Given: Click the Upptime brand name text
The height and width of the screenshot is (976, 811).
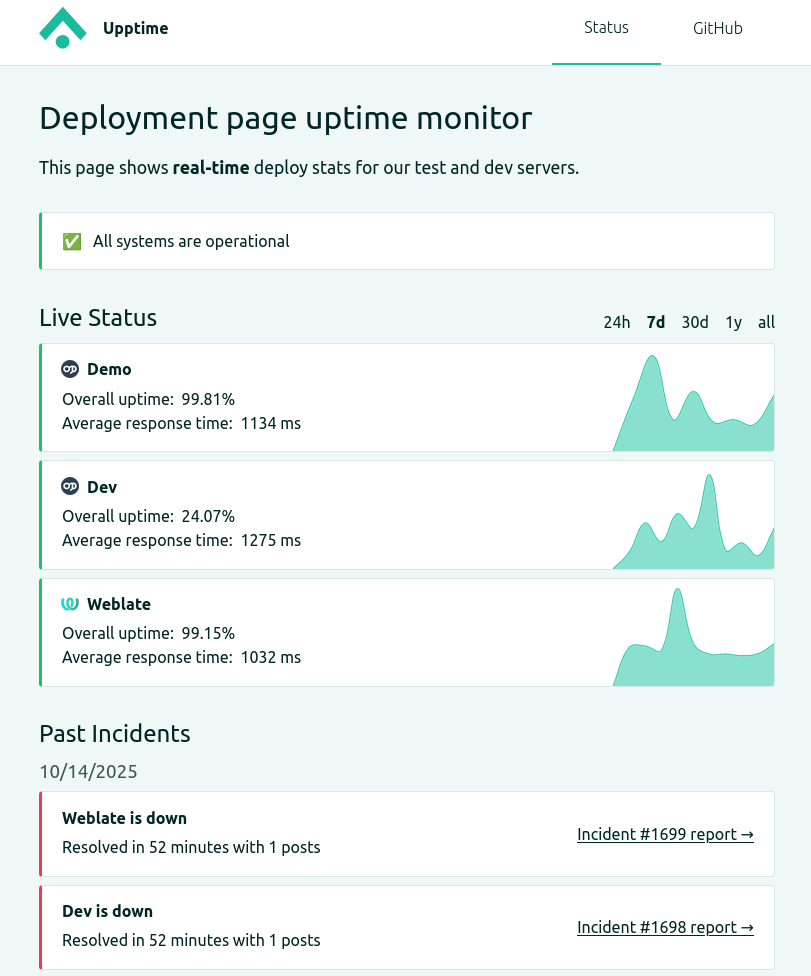Looking at the screenshot, I should pyautogui.click(x=135, y=28).
